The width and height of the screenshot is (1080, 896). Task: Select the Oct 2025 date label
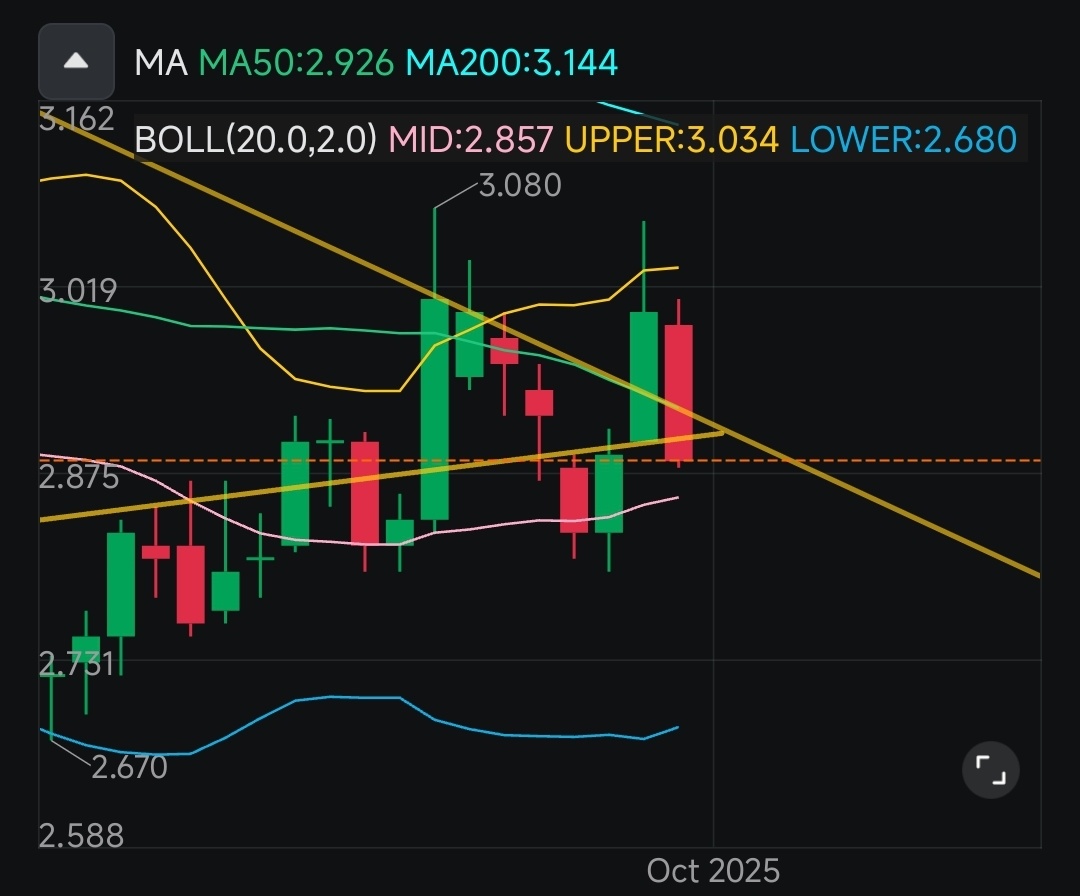pyautogui.click(x=713, y=871)
